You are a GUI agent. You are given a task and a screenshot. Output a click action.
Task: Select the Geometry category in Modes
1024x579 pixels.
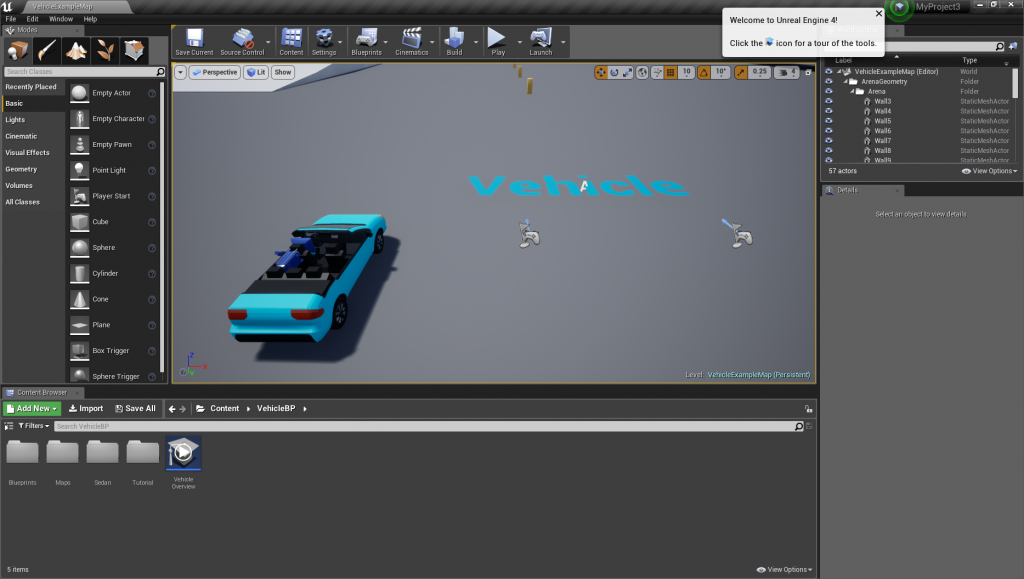point(21,169)
